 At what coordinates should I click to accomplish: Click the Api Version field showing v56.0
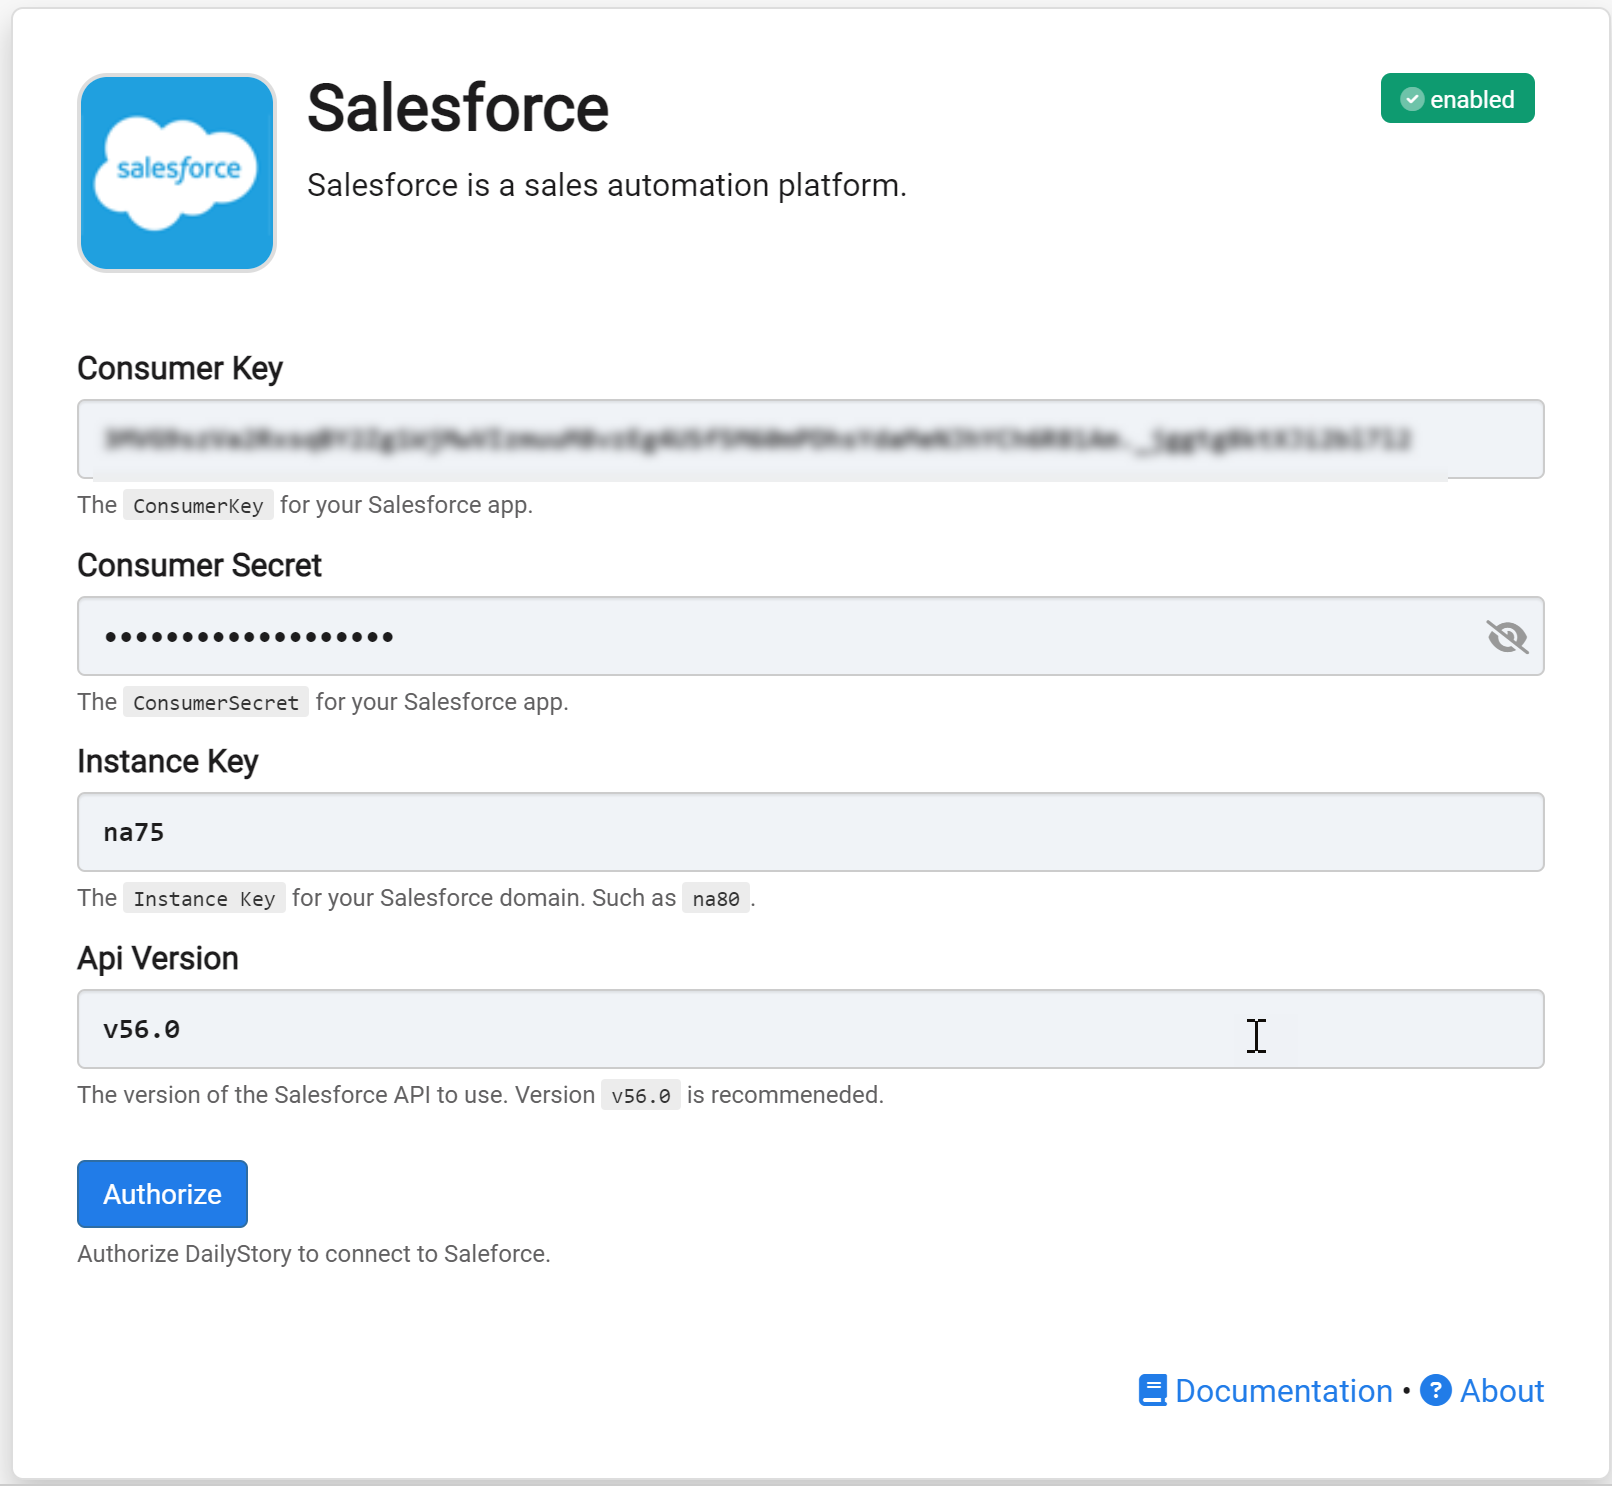[810, 1029]
